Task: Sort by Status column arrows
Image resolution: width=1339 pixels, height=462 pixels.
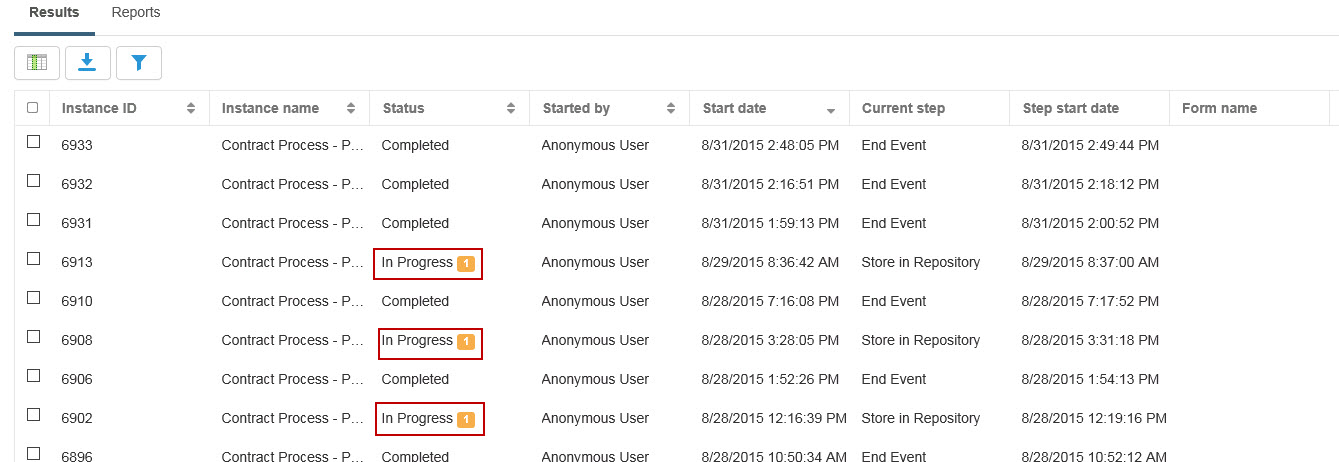Action: coord(510,108)
